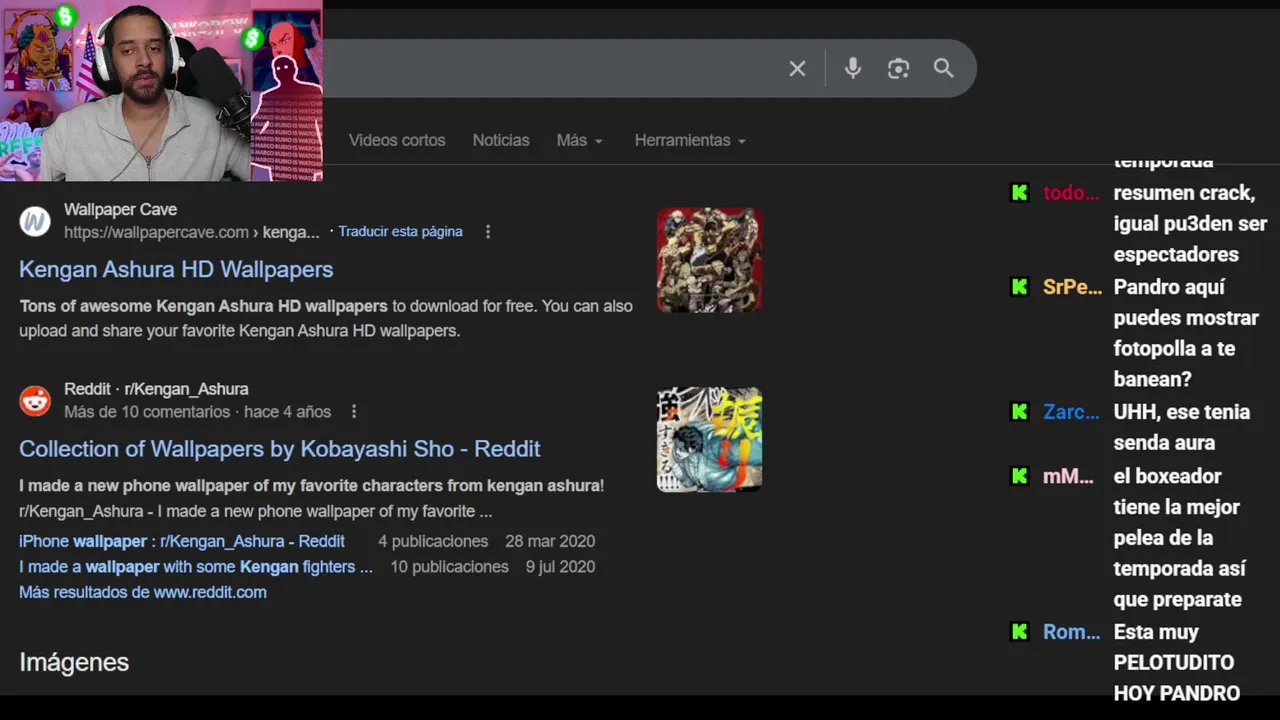
Task: Click chat username SrPe...
Action: click(1072, 287)
